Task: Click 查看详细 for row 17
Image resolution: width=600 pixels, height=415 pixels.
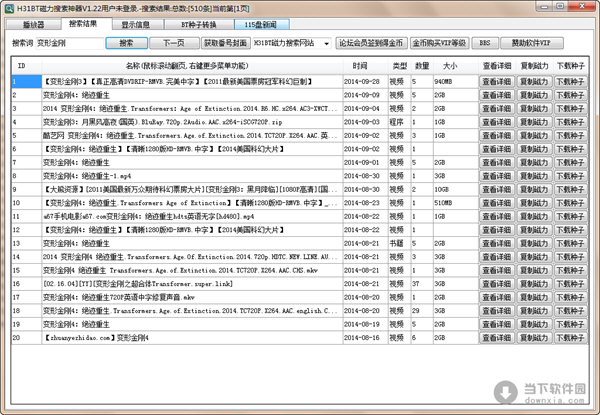Action: (x=496, y=297)
